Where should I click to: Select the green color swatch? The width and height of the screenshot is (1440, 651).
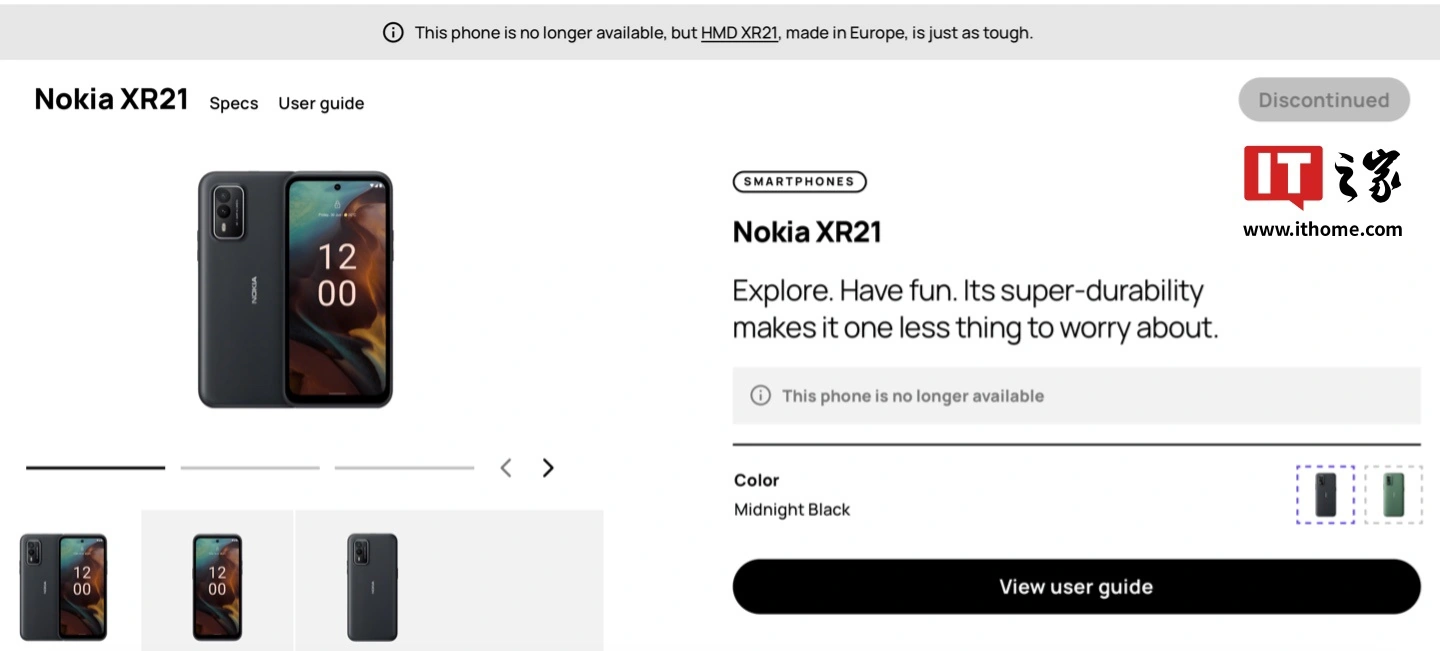pos(1393,494)
